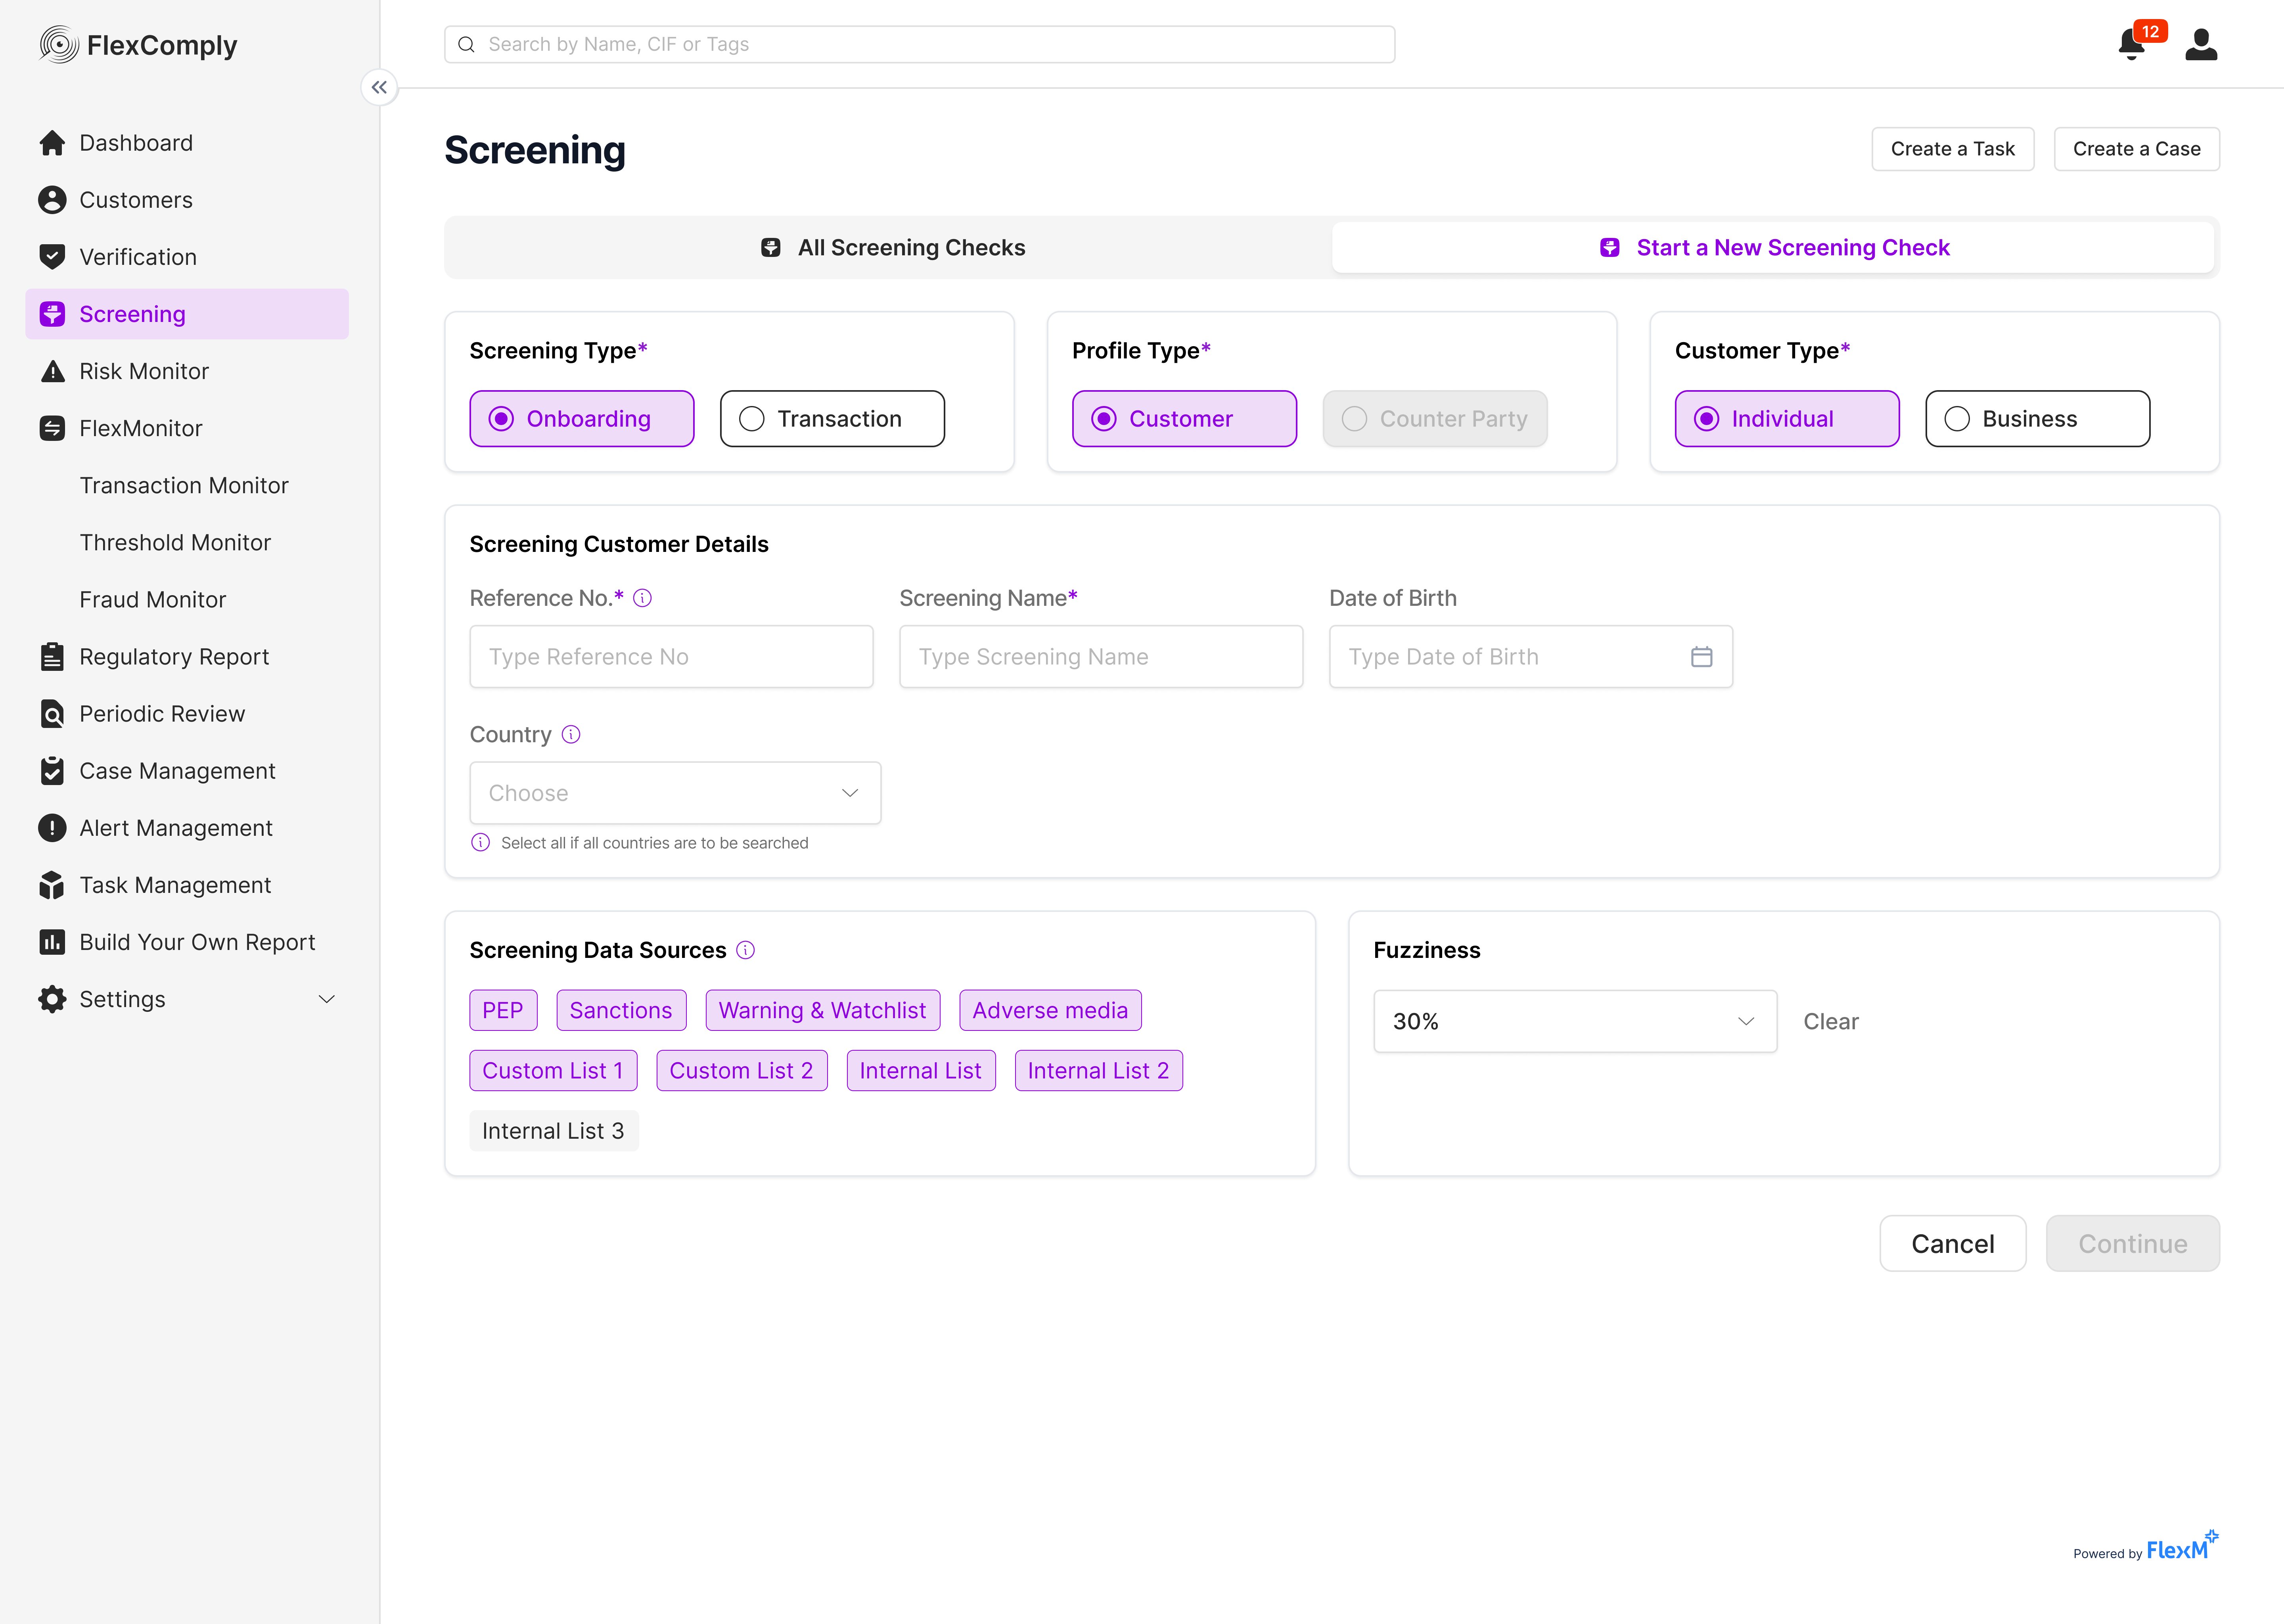Toggle the Internal List 3 data source
Viewport: 2284px width, 1624px height.
[x=553, y=1131]
